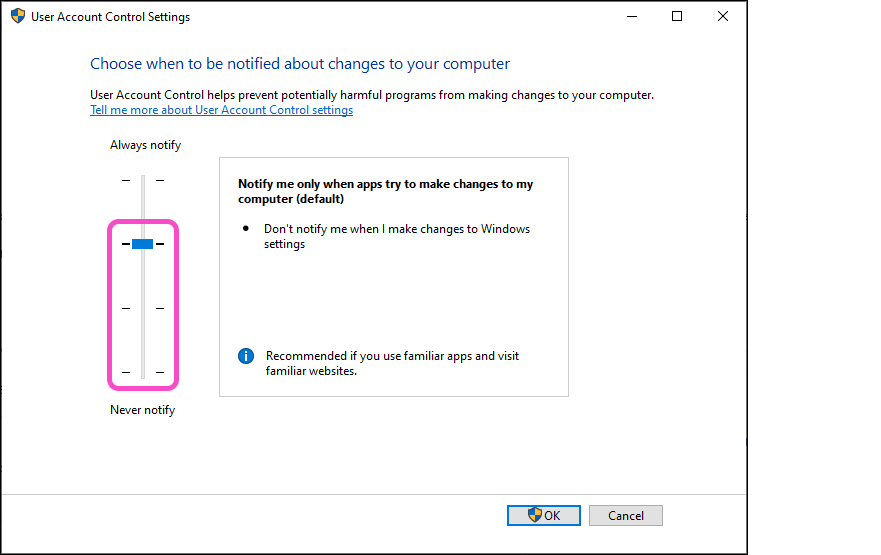Minimize the User Account Control Settings window
Image resolution: width=881 pixels, height=555 pixels.
(631, 17)
